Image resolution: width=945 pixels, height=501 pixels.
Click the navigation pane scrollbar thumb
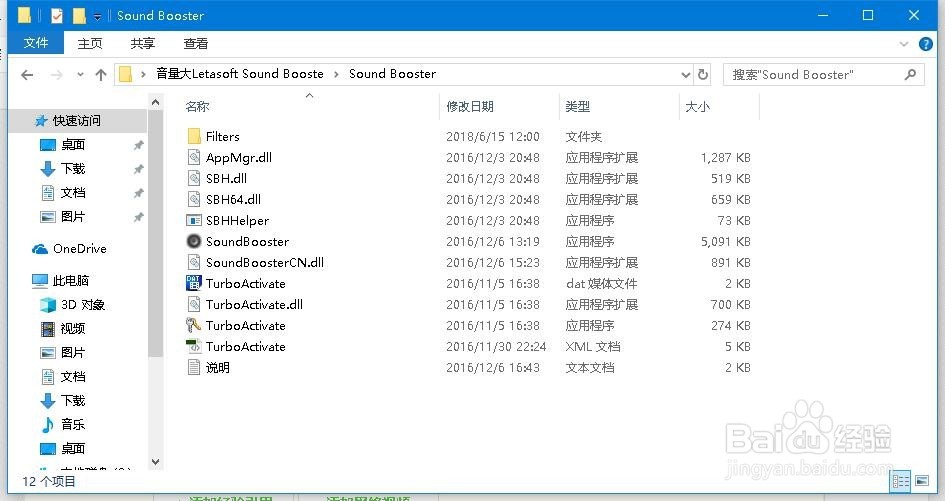point(155,232)
